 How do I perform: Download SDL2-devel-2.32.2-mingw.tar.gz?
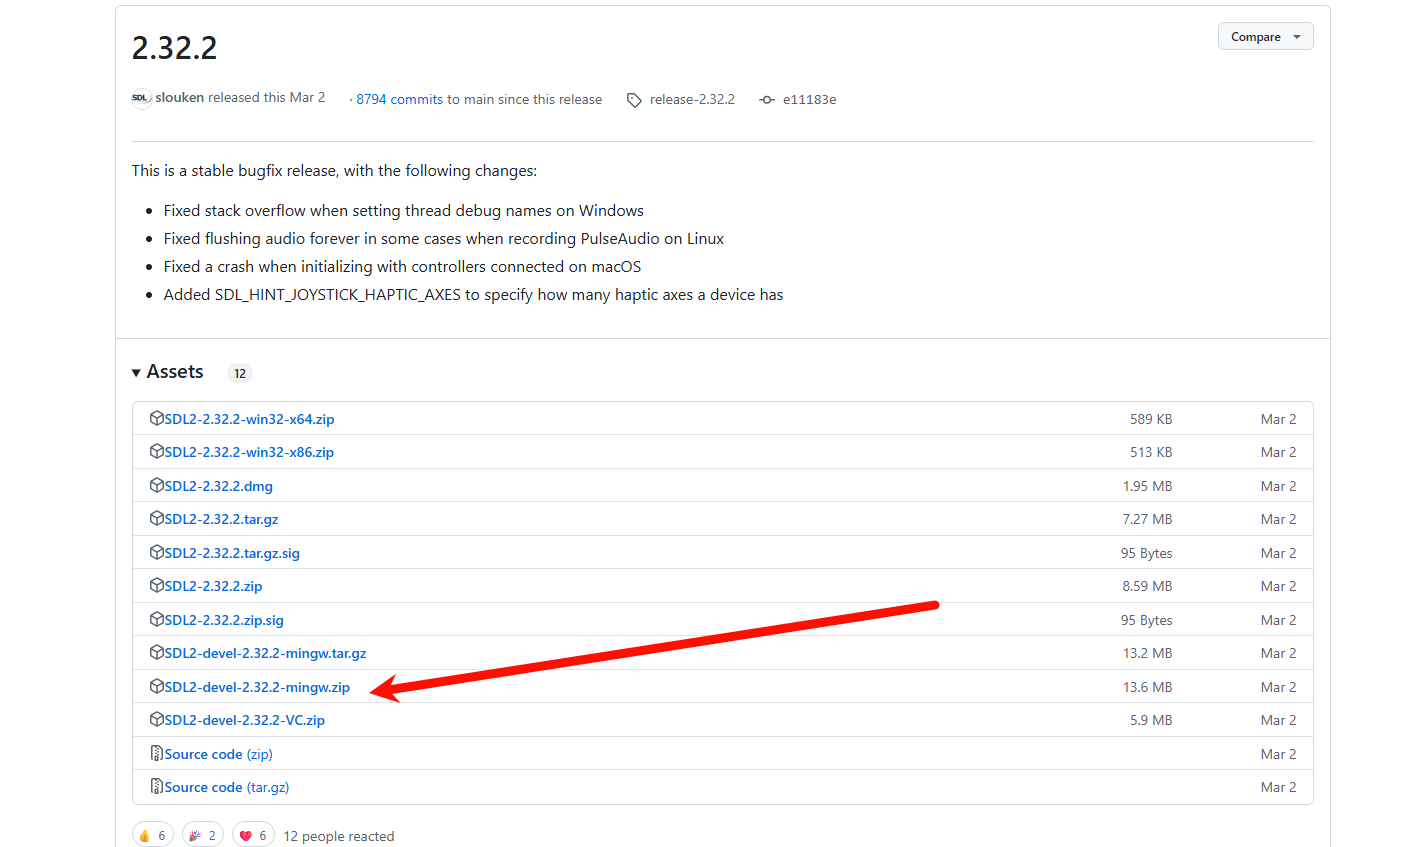[x=265, y=653]
